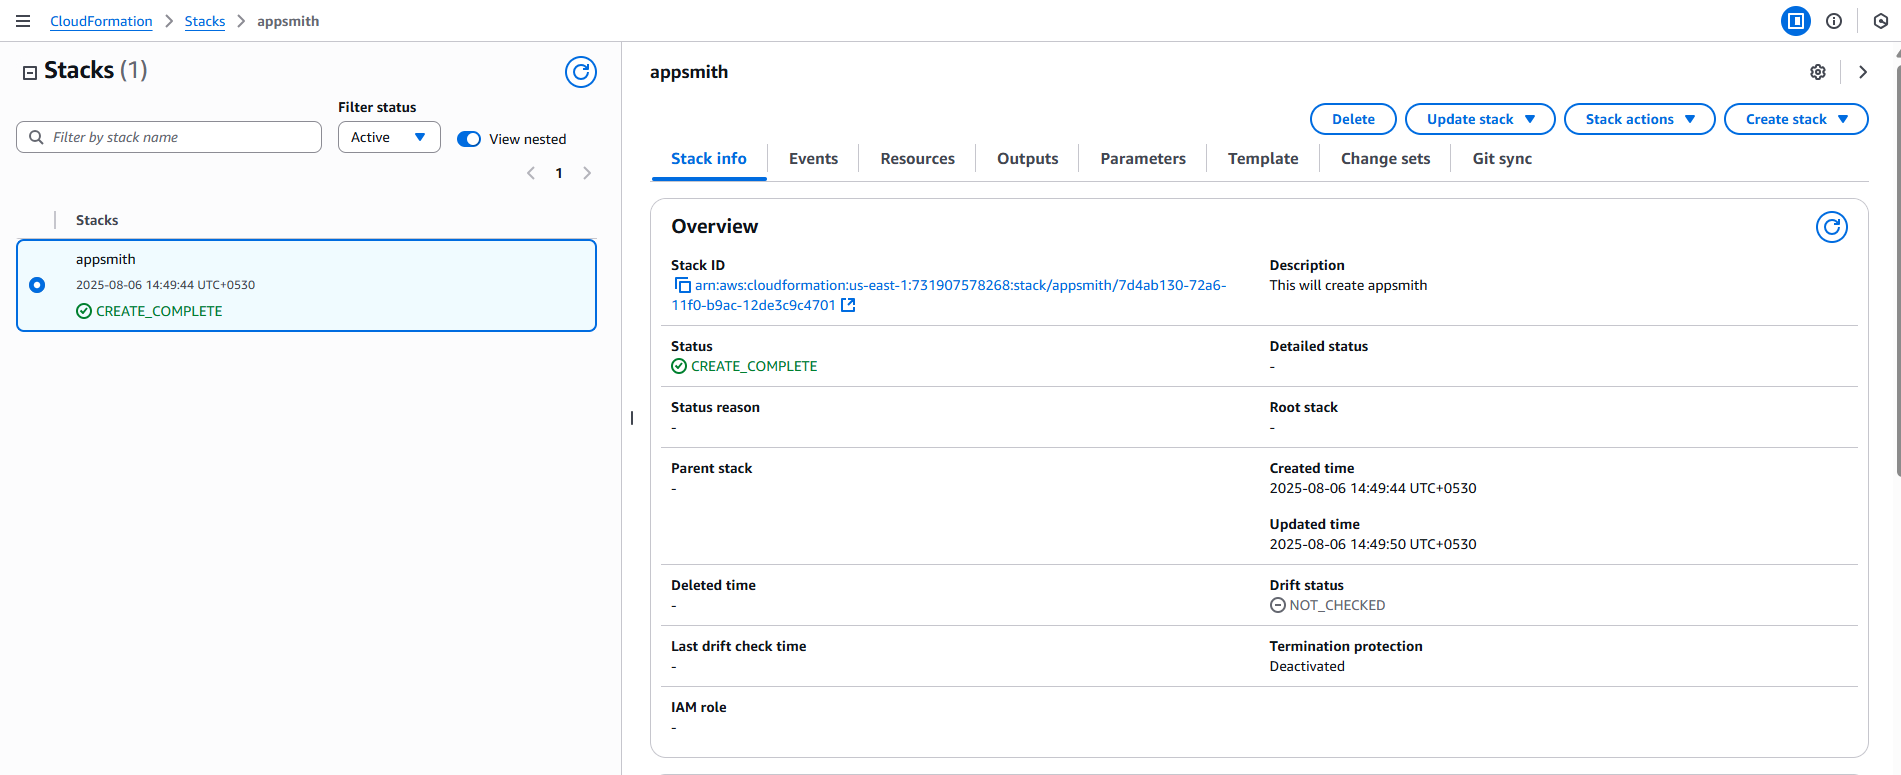The width and height of the screenshot is (1901, 775).
Task: Refresh the Stacks list
Action: point(581,72)
